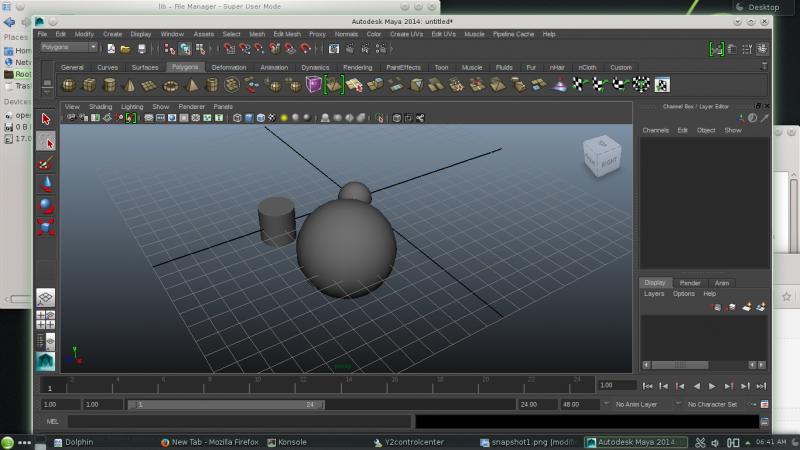Screen dimensions: 800x450
Task: Open the No Anim Layer dropdown arrow
Action: (606, 404)
